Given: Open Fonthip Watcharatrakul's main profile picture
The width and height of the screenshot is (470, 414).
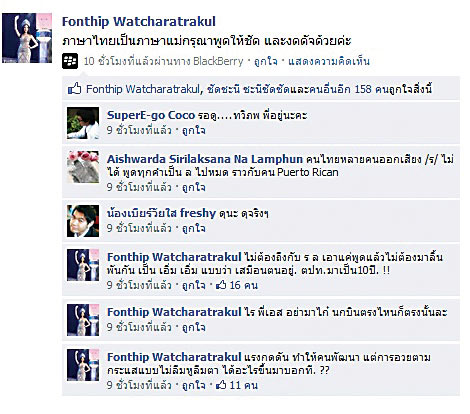Looking at the screenshot, I should click(27, 38).
